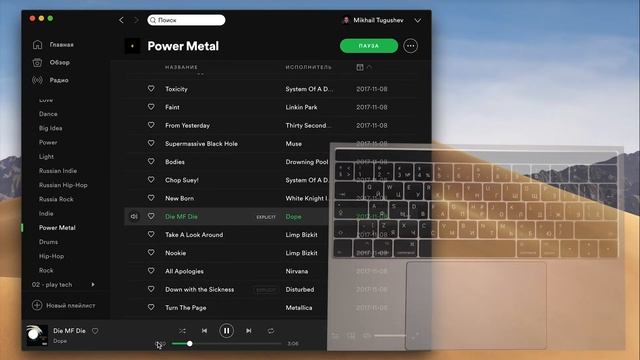The height and width of the screenshot is (360, 640).
Task: Like the track Faint
Action: point(151,107)
